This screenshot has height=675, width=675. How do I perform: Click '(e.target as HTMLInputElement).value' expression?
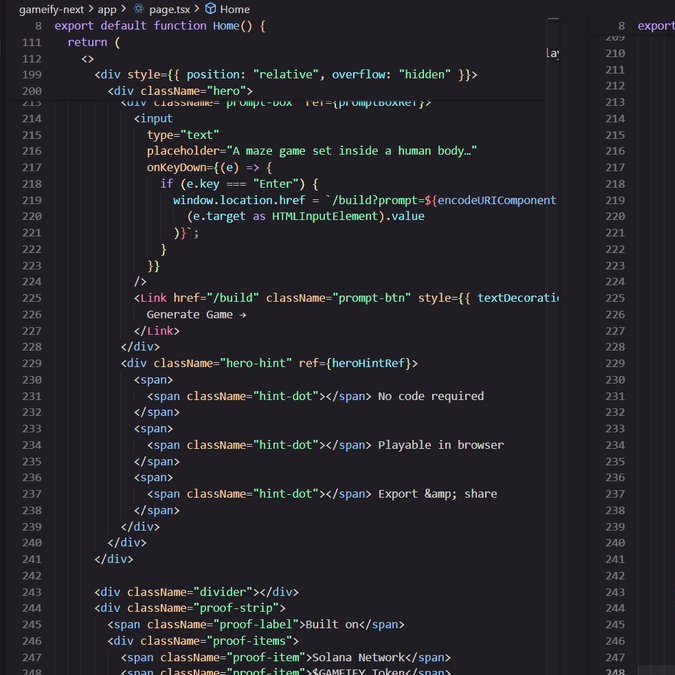click(x=306, y=217)
